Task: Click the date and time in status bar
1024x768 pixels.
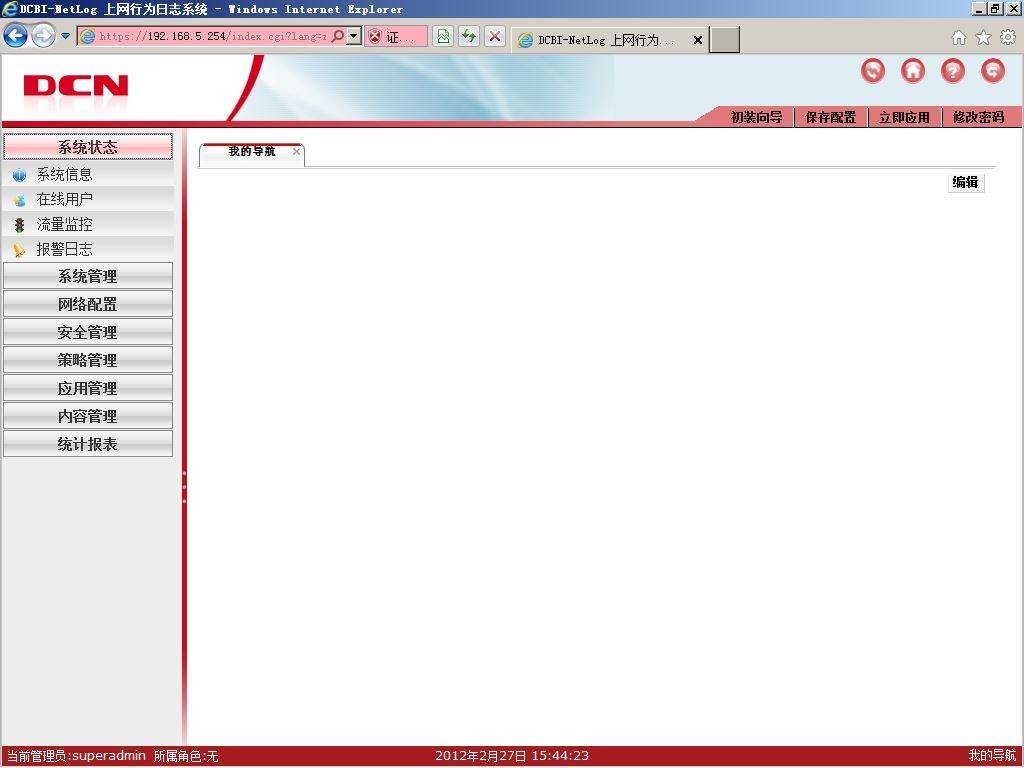Action: coord(512,756)
